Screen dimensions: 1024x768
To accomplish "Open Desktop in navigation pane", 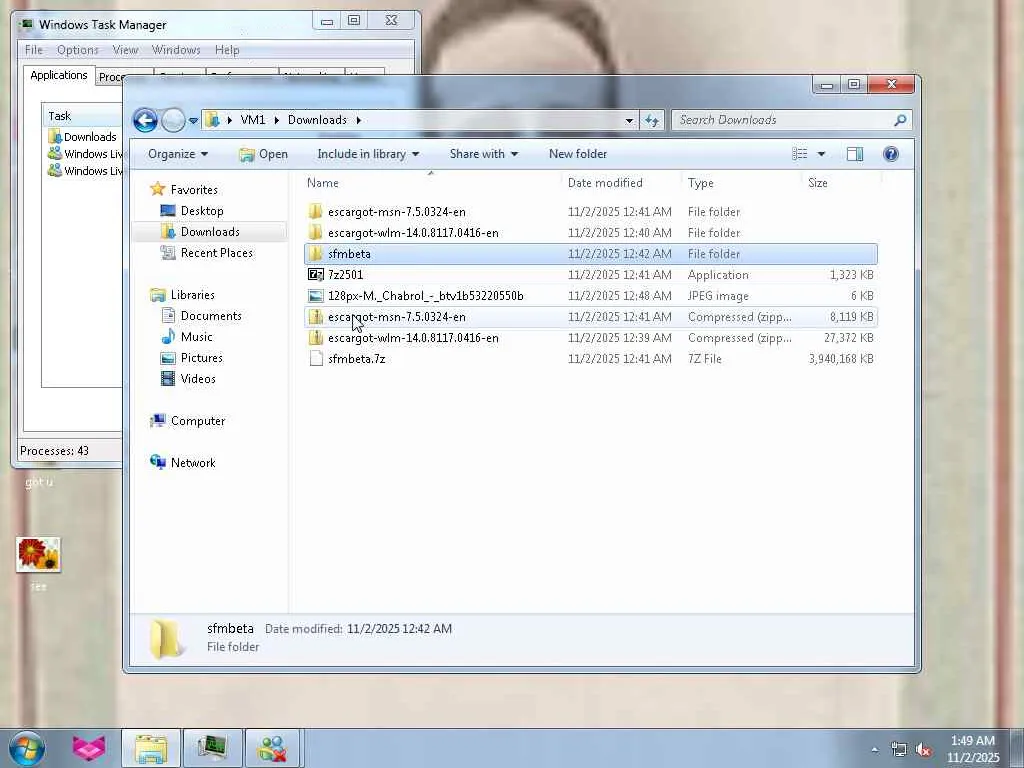I will click(201, 211).
